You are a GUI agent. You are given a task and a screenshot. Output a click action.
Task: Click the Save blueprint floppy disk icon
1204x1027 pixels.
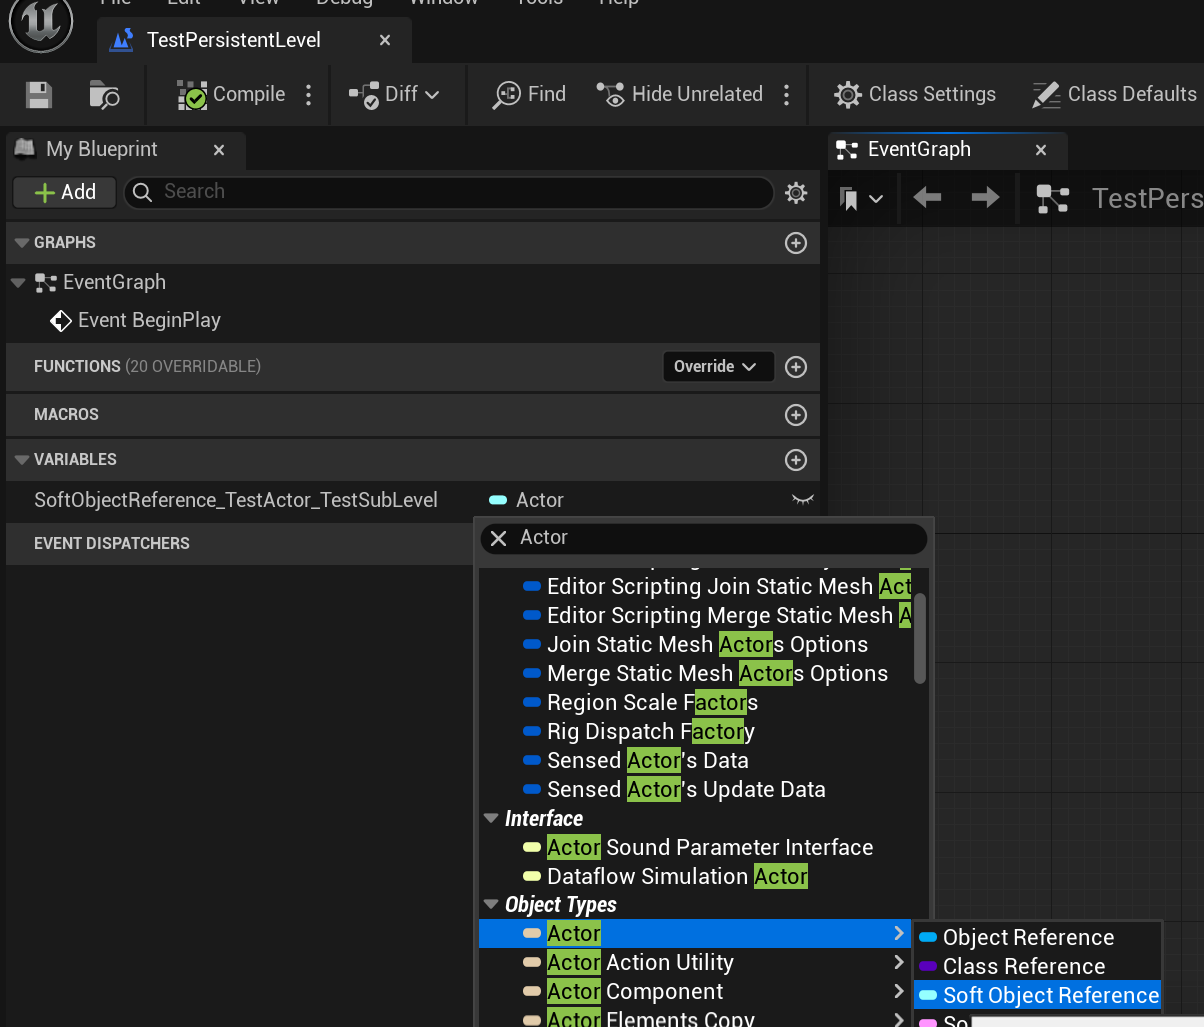(39, 95)
